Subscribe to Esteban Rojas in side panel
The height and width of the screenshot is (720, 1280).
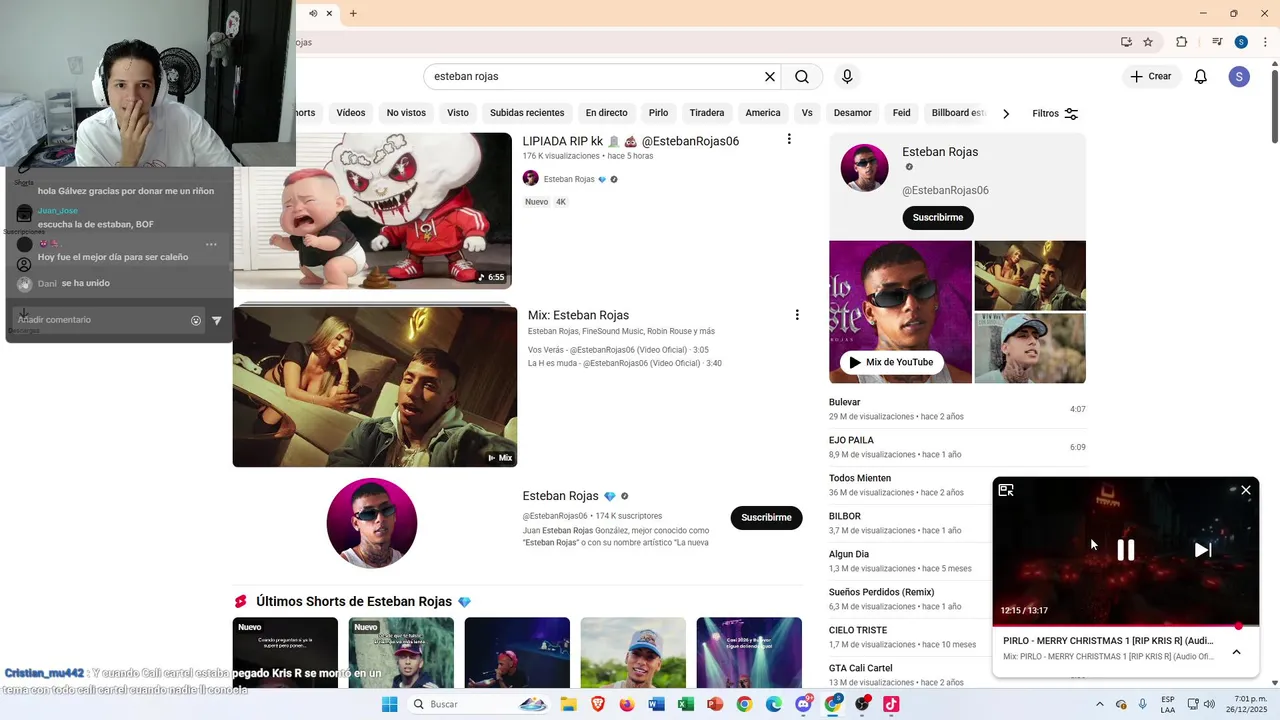[x=938, y=218]
